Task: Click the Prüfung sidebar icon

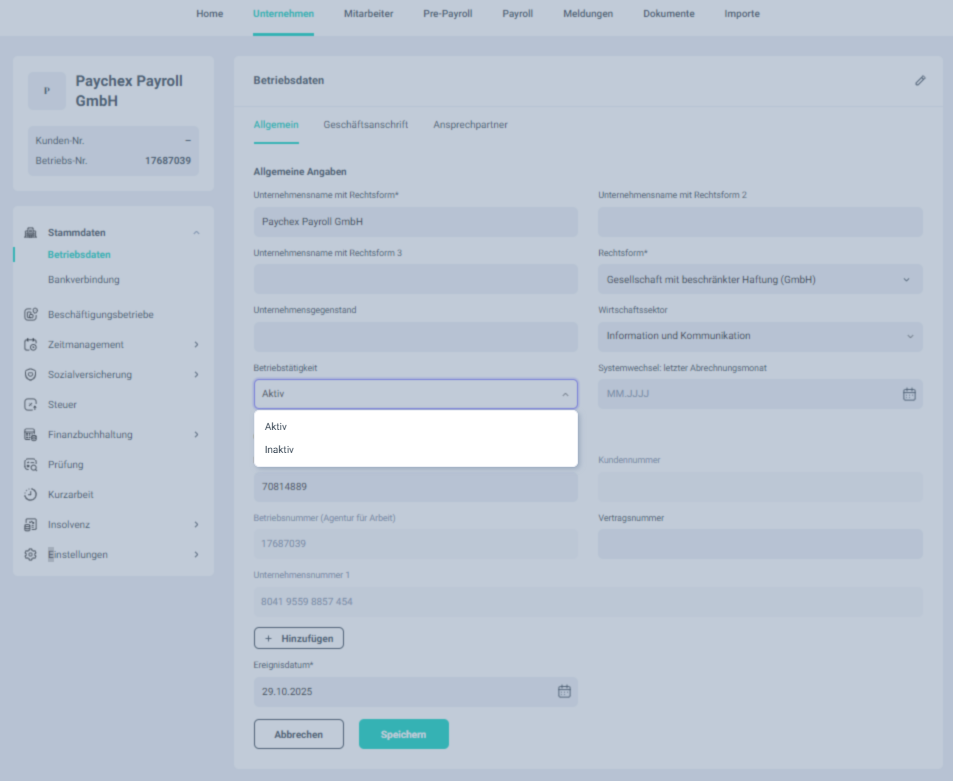Action: point(30,465)
